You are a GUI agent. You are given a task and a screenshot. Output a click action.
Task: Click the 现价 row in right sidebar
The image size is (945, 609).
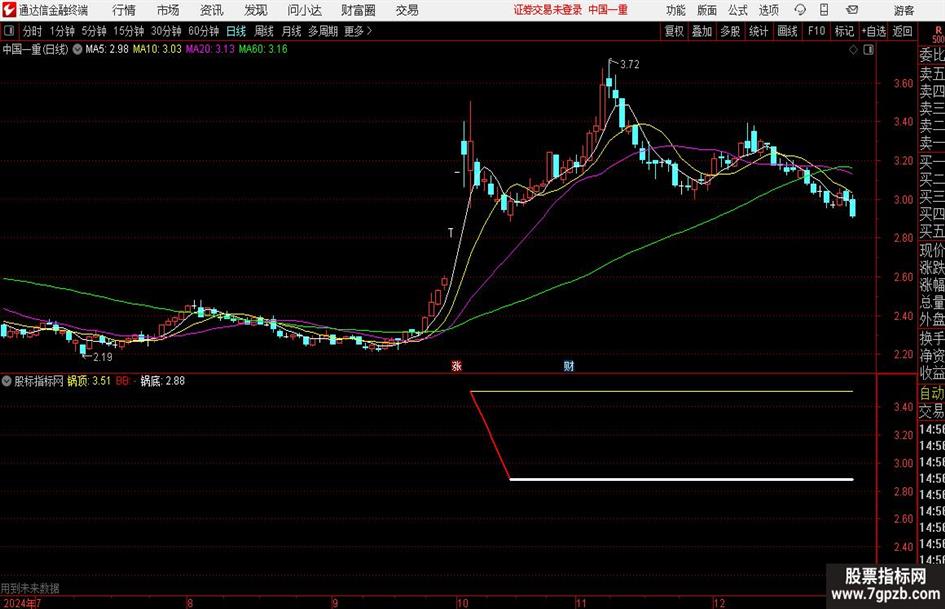click(x=932, y=250)
